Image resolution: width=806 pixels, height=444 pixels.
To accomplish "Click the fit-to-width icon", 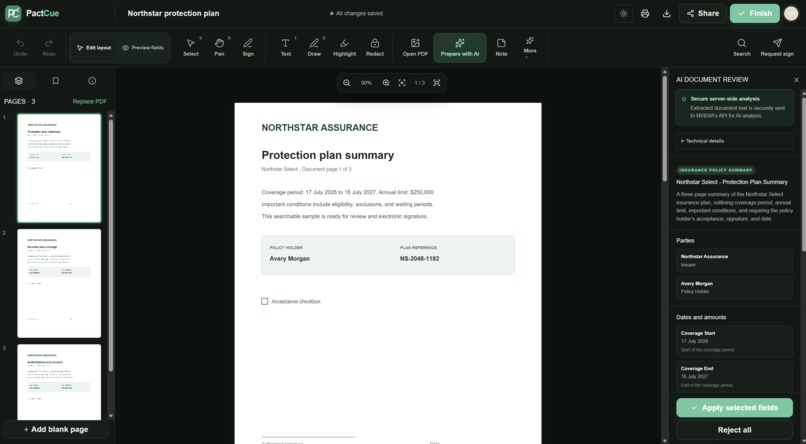I will pyautogui.click(x=402, y=83).
